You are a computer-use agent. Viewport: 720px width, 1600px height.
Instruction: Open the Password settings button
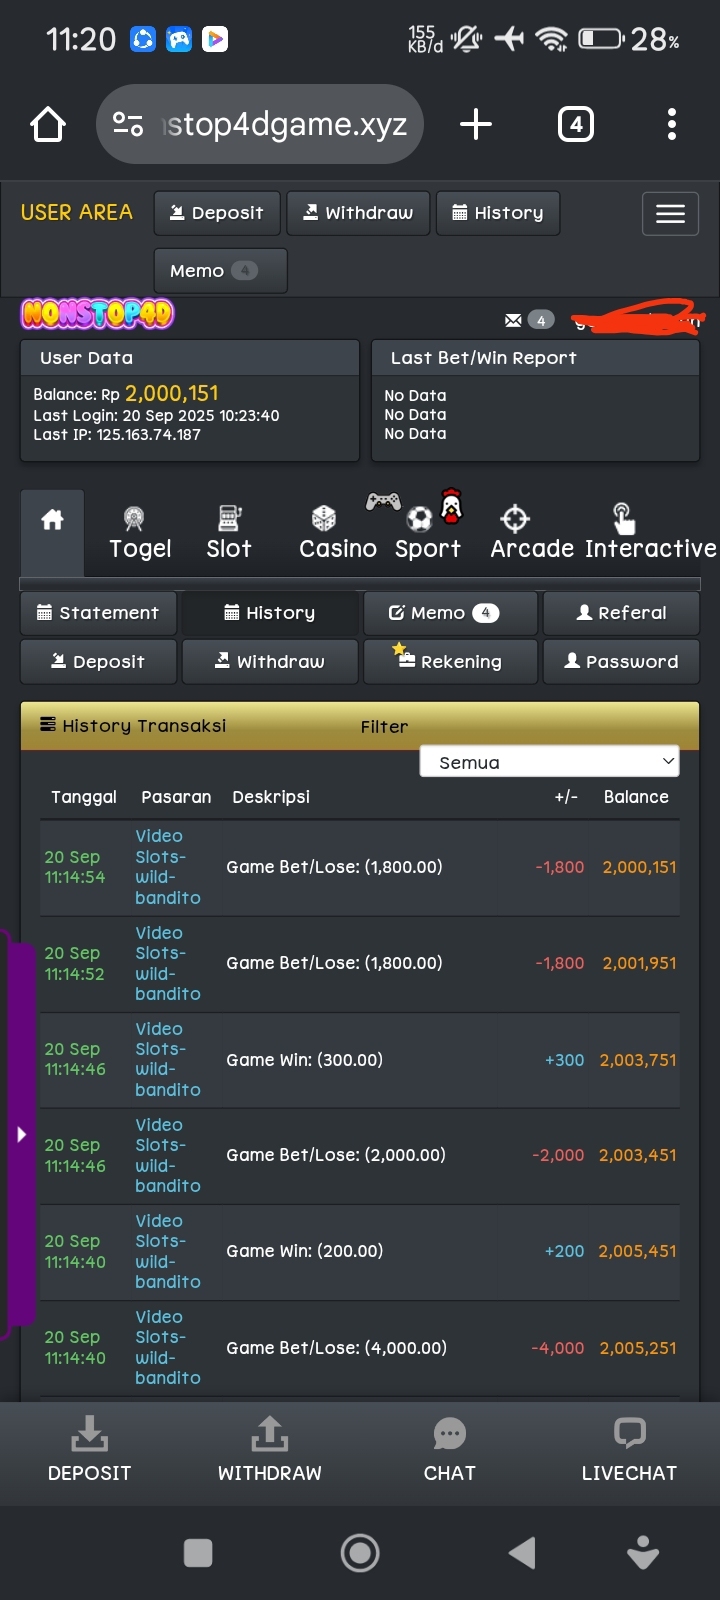tap(620, 661)
